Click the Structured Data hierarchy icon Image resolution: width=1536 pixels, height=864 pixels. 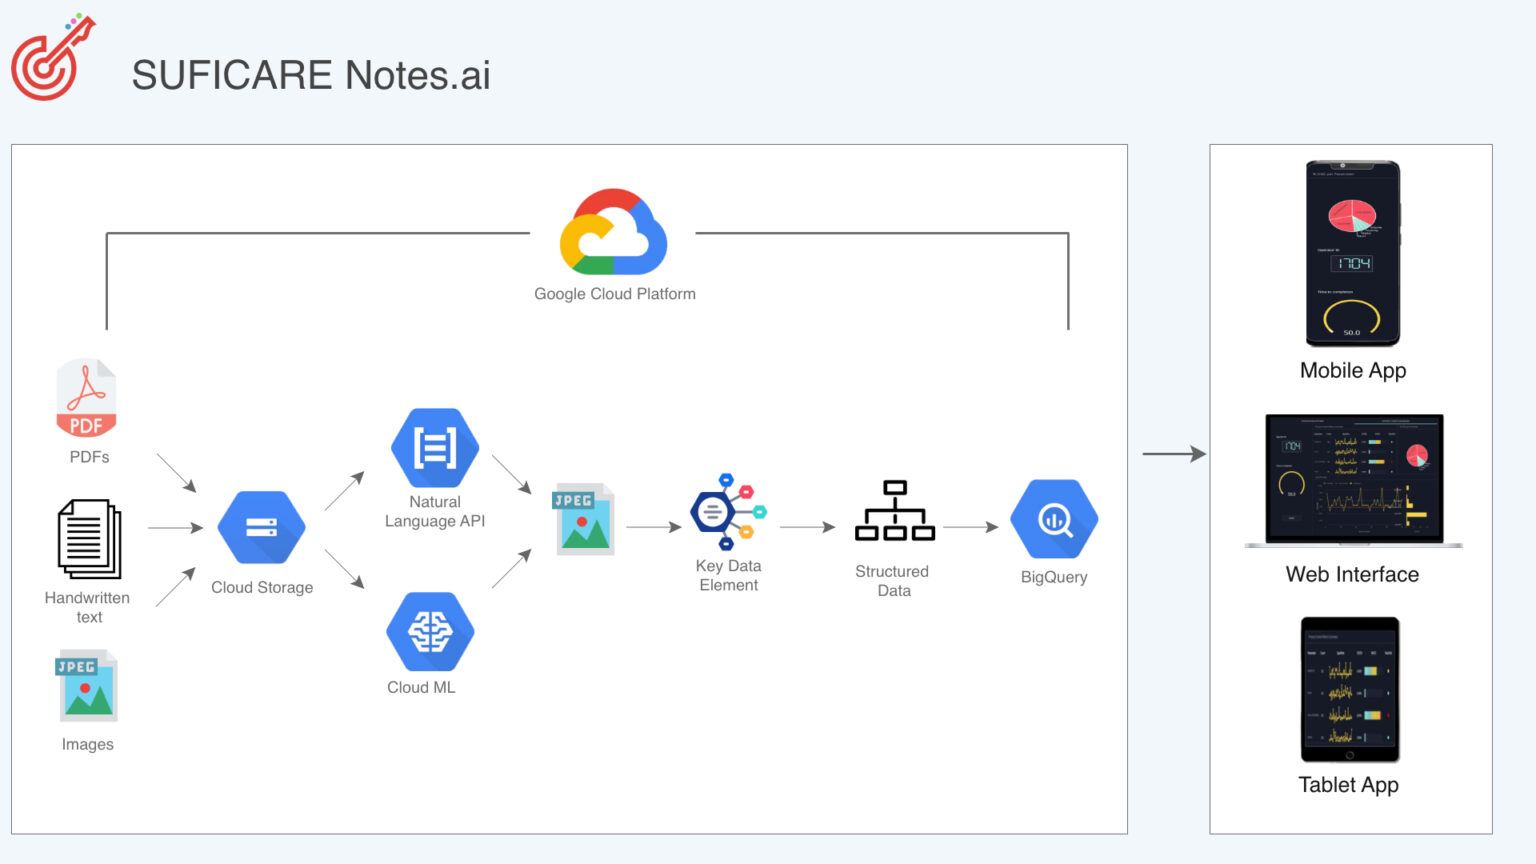pyautogui.click(x=895, y=511)
